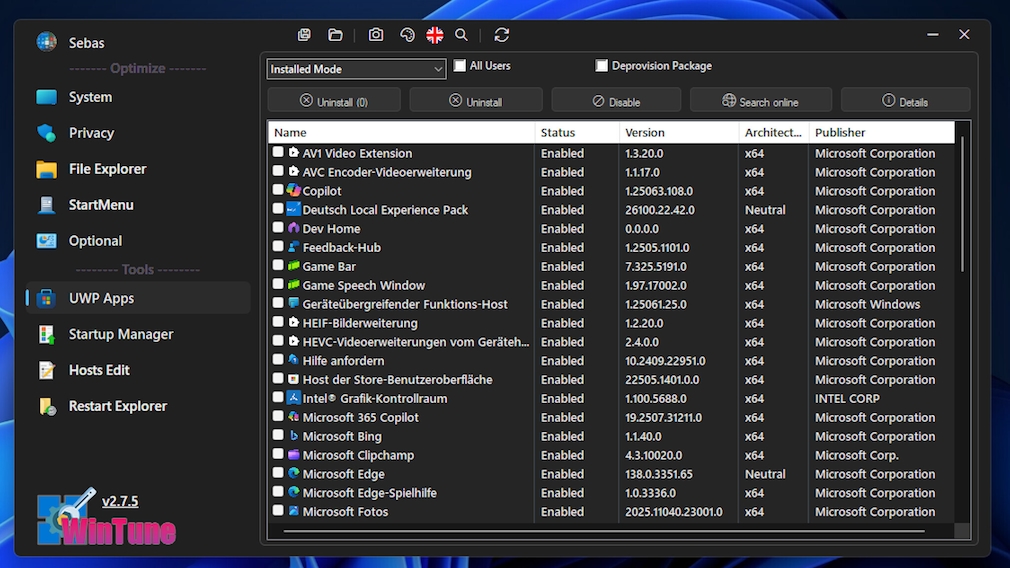This screenshot has height=568, width=1010.
Task: Click the camera snapshot icon
Action: [x=376, y=35]
